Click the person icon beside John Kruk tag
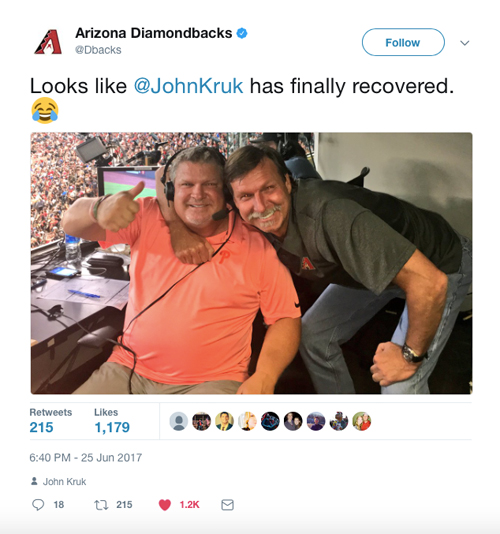 [34, 481]
